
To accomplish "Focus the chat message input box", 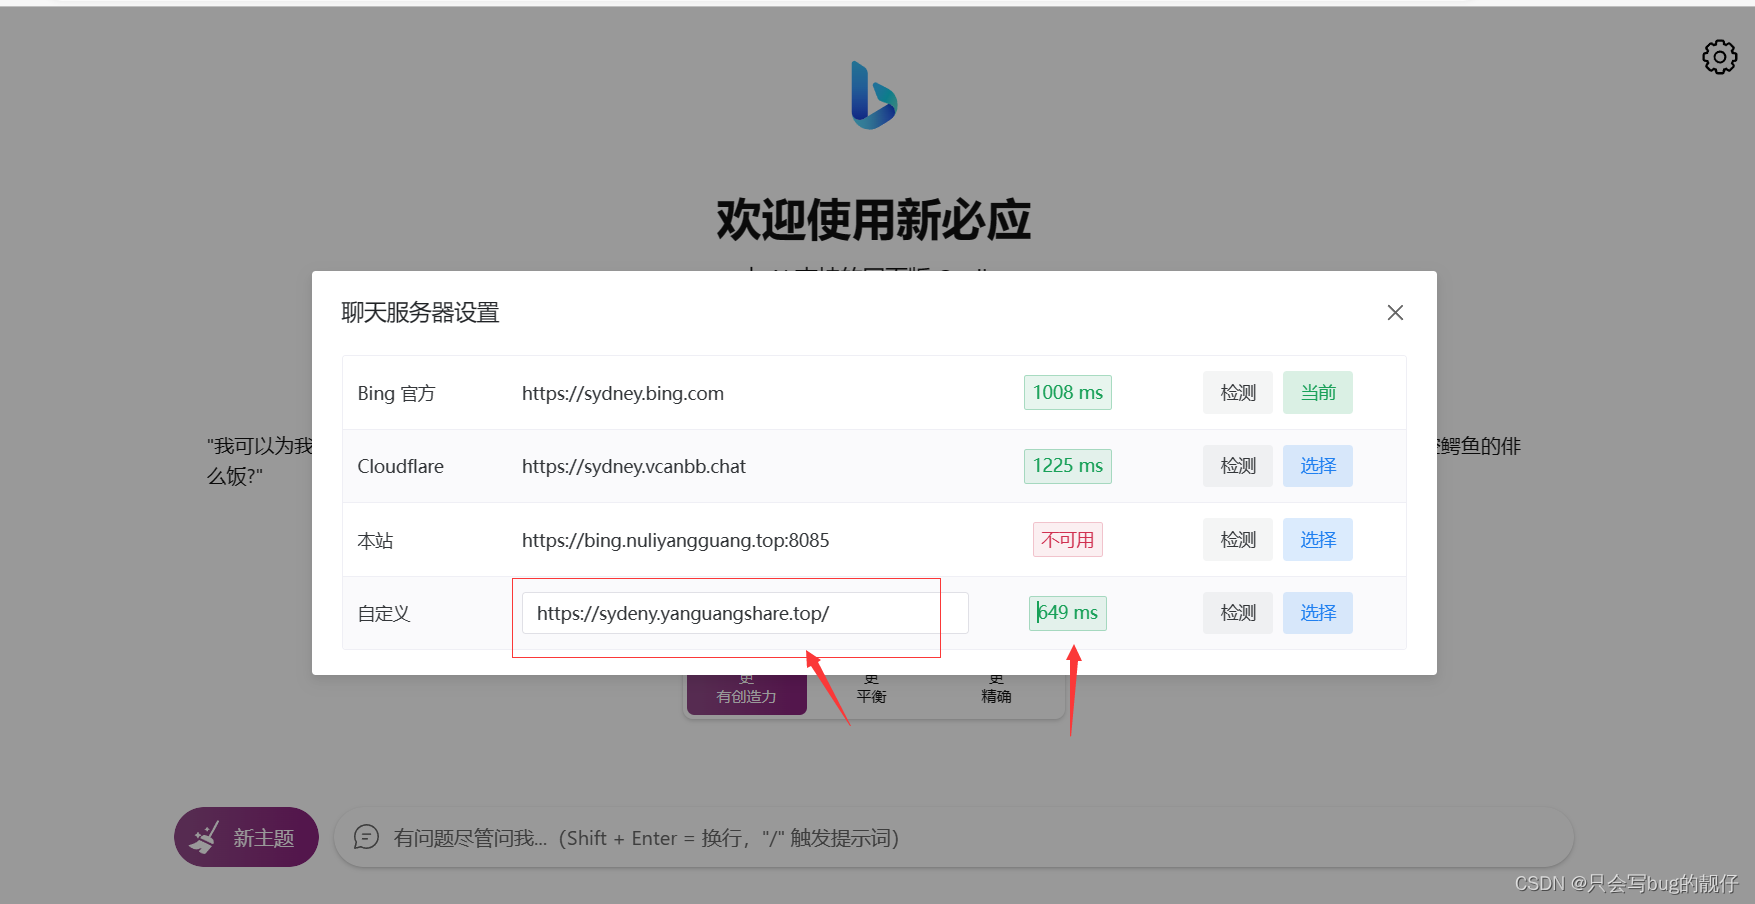I will (954, 837).
